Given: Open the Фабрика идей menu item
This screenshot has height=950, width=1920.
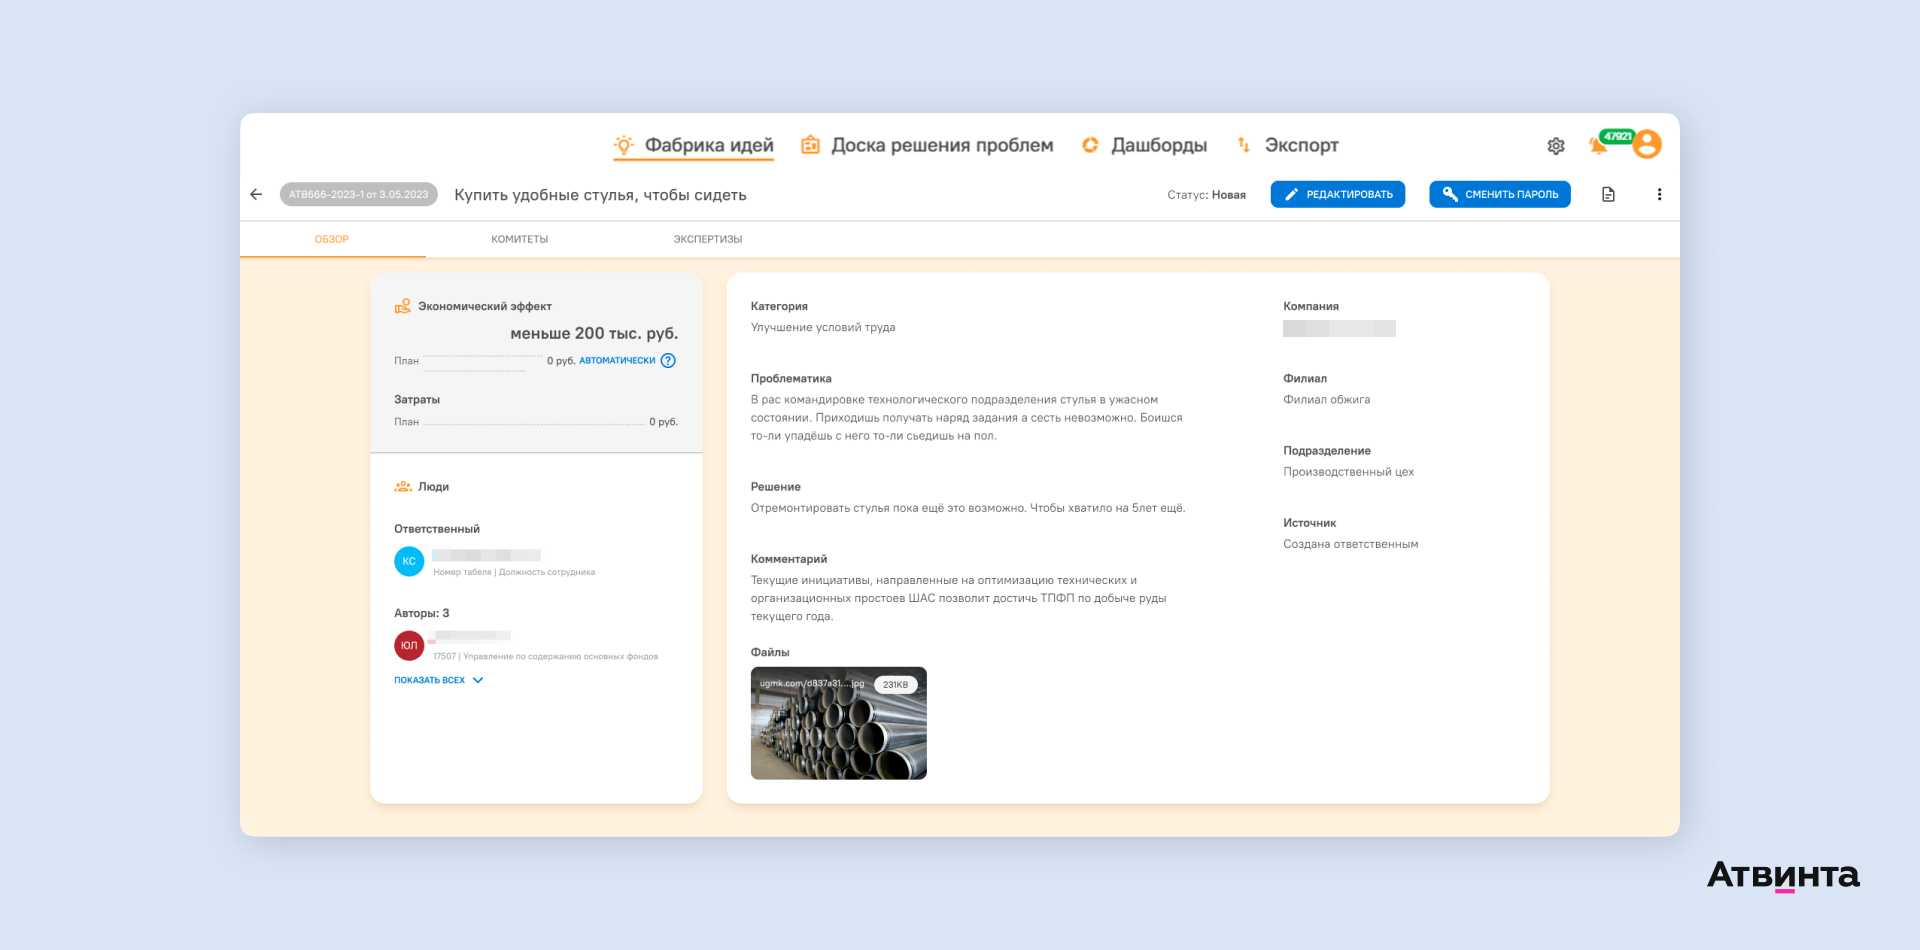Looking at the screenshot, I should [709, 146].
